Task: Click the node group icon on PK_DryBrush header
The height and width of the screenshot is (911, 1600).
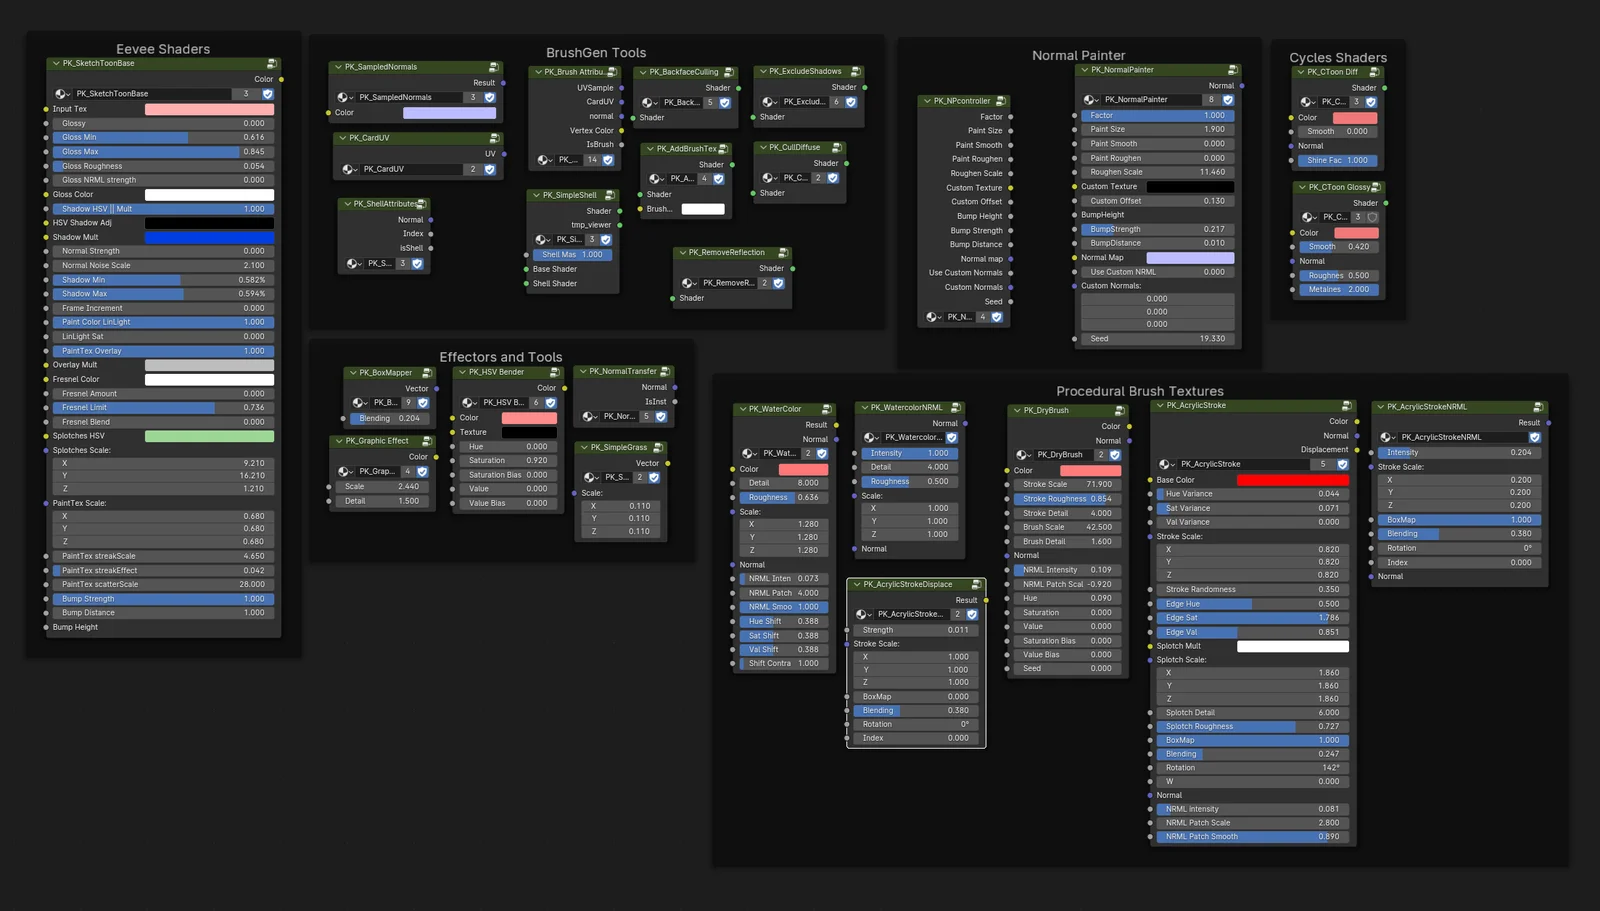Action: [1119, 410]
